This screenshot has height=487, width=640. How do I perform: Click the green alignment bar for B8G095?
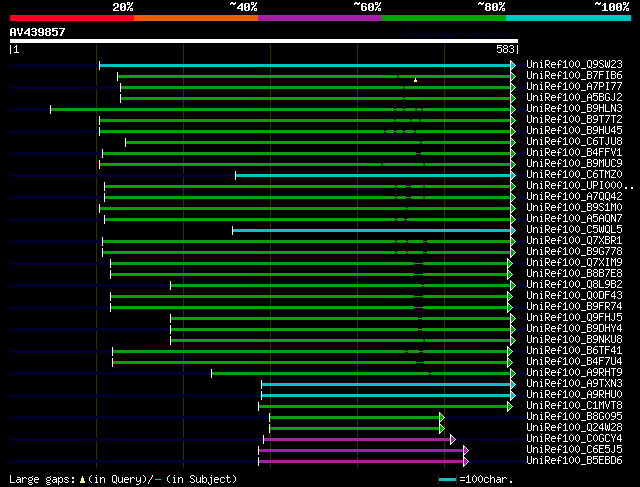[354, 418]
